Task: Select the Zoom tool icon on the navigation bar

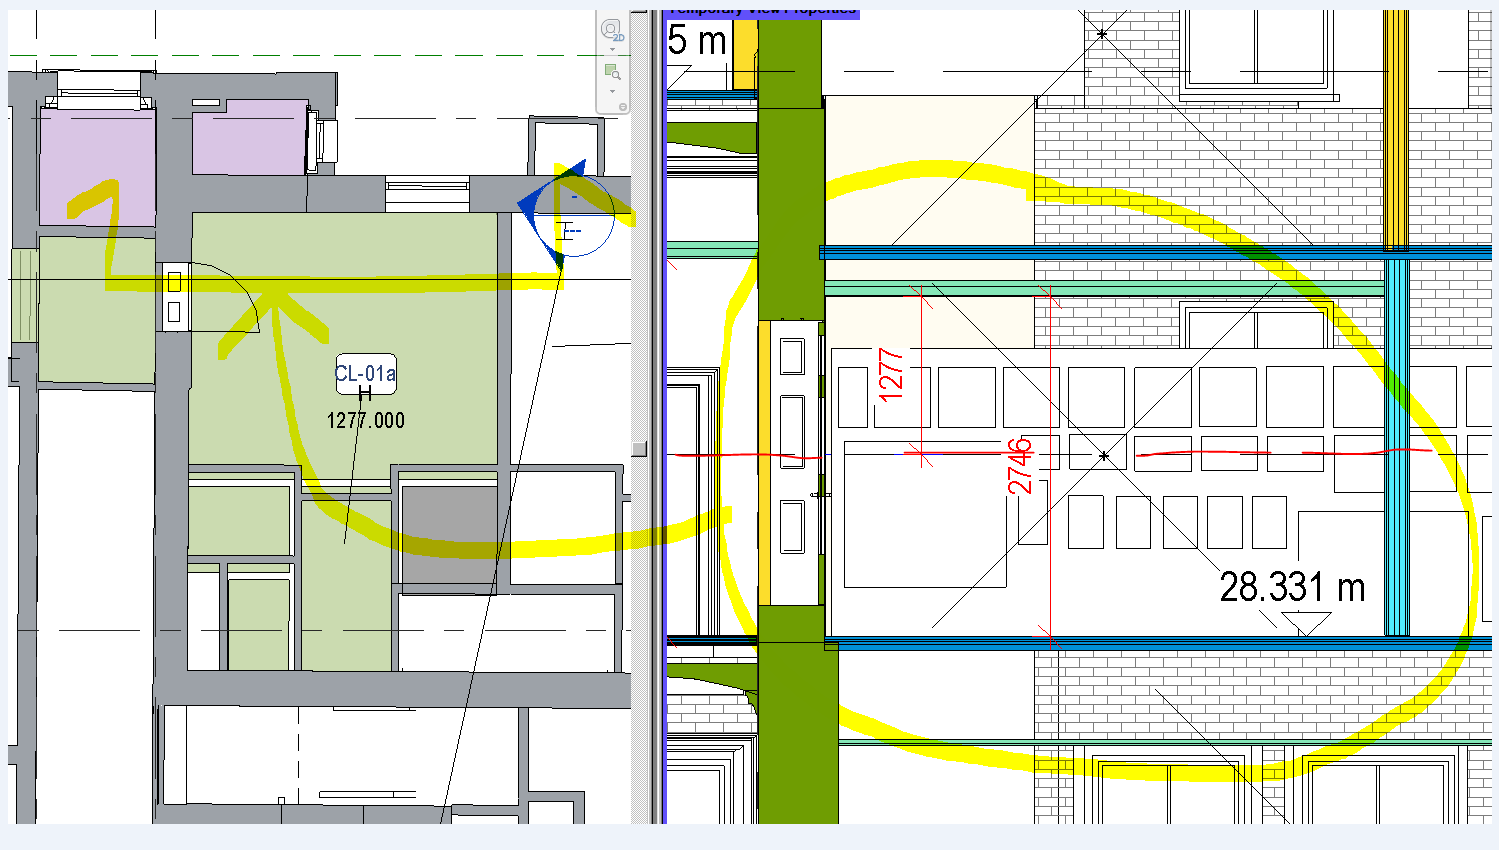Action: click(611, 70)
